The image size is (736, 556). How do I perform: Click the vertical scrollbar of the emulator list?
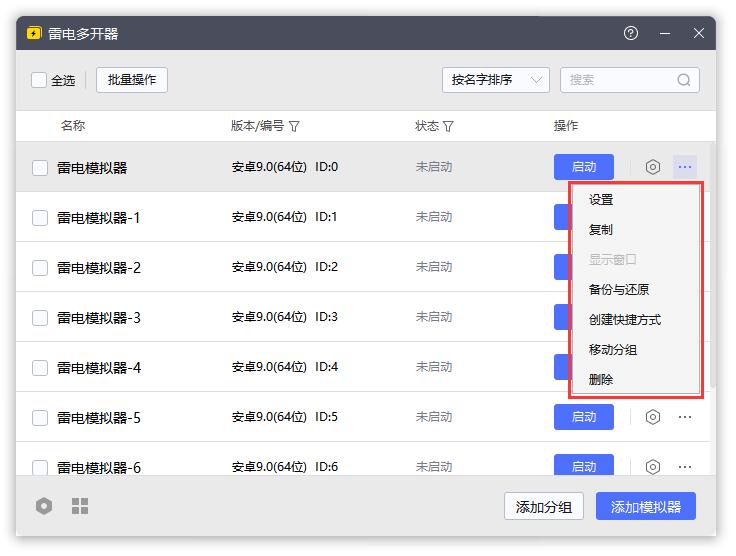[713, 265]
